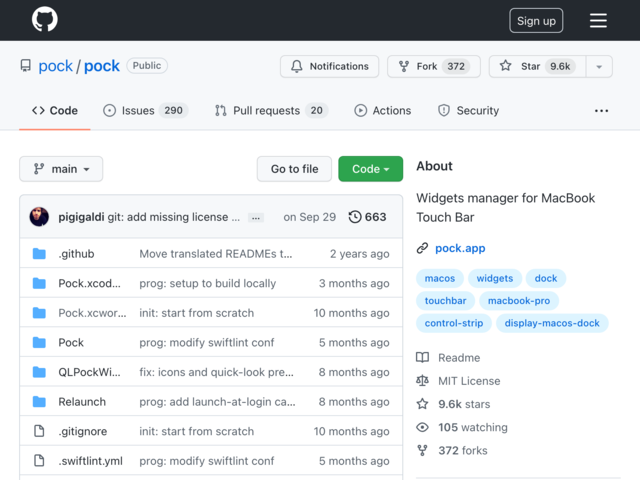
Task: Open the Star dropdown arrow
Action: tap(599, 66)
